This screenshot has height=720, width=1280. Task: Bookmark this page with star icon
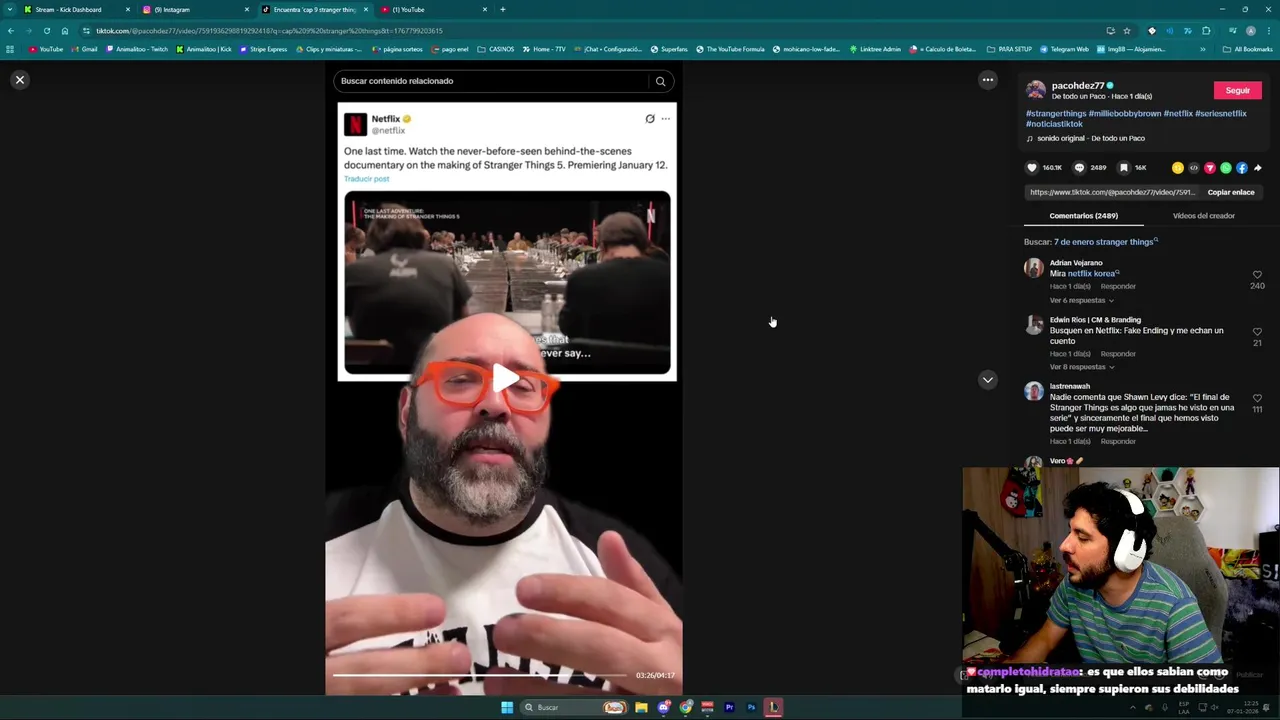coord(1127,31)
